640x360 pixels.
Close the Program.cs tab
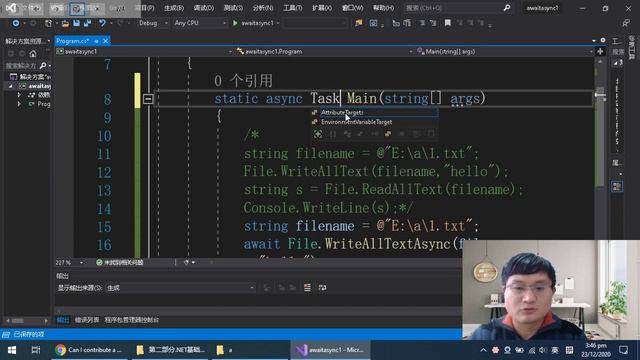tap(105, 41)
